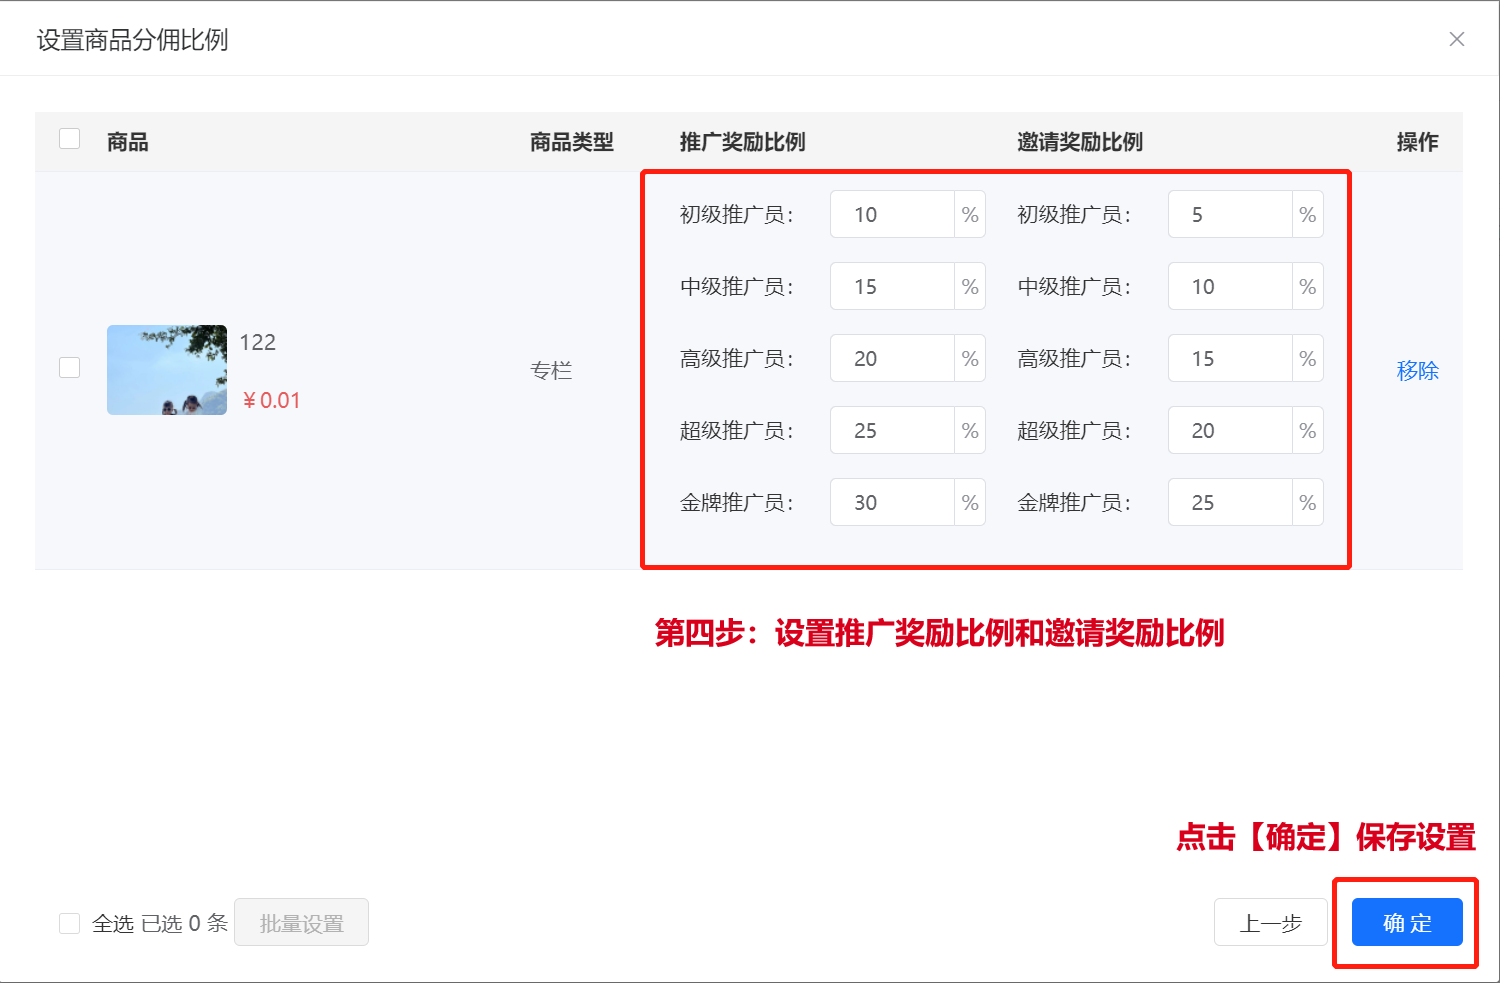Edit 推广奖励 超级推广员 field with 25
The height and width of the screenshot is (983, 1500).
tap(892, 430)
